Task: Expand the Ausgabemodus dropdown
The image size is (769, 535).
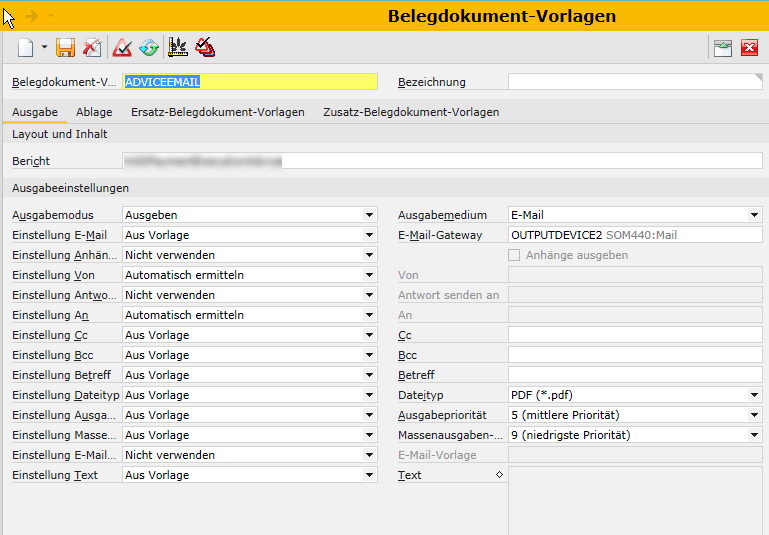Action: (370, 215)
